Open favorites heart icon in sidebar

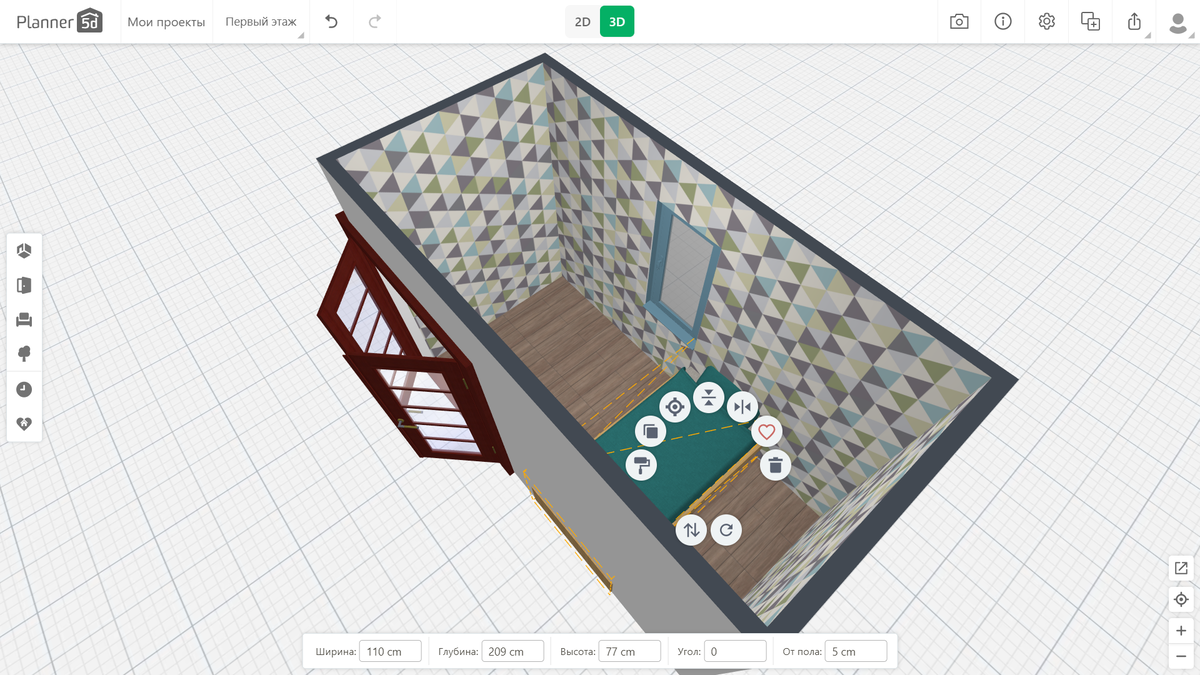24,423
